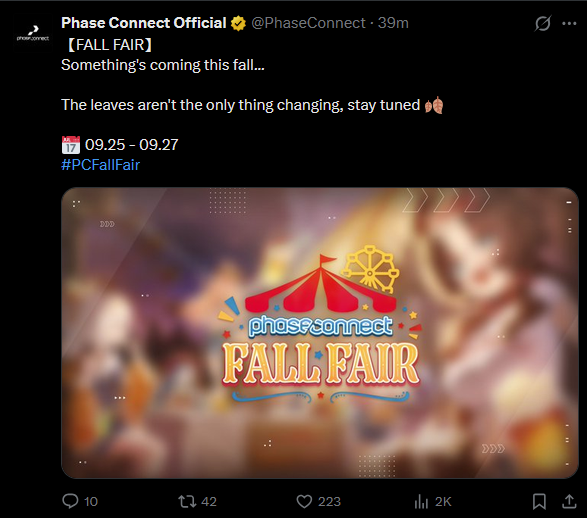This screenshot has width=587, height=518.
Task: Click the gold verified badge
Action: pos(238,23)
